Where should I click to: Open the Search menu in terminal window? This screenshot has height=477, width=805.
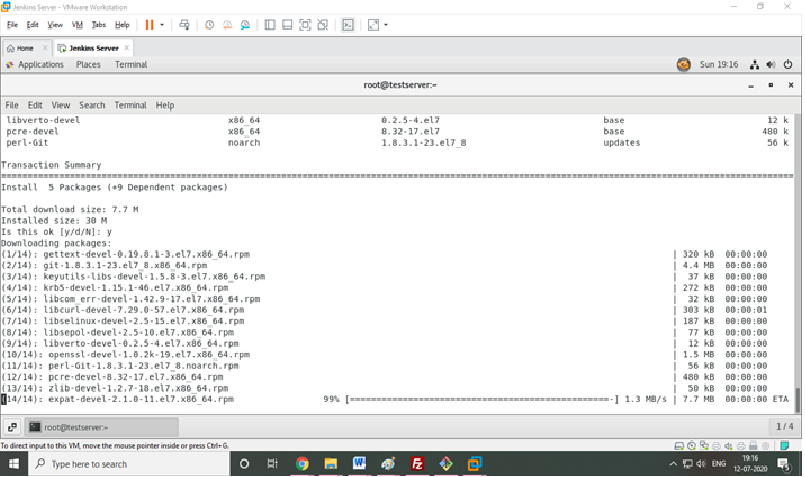click(x=92, y=105)
